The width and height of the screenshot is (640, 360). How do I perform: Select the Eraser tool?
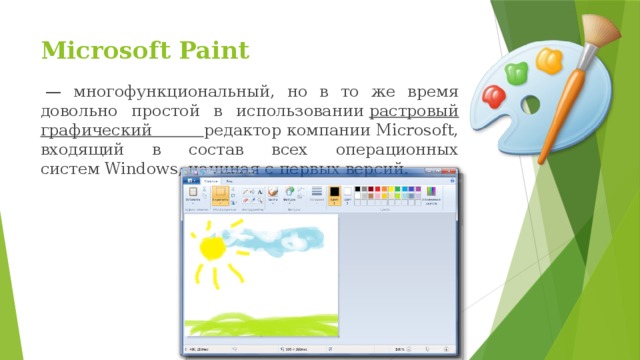point(245,200)
